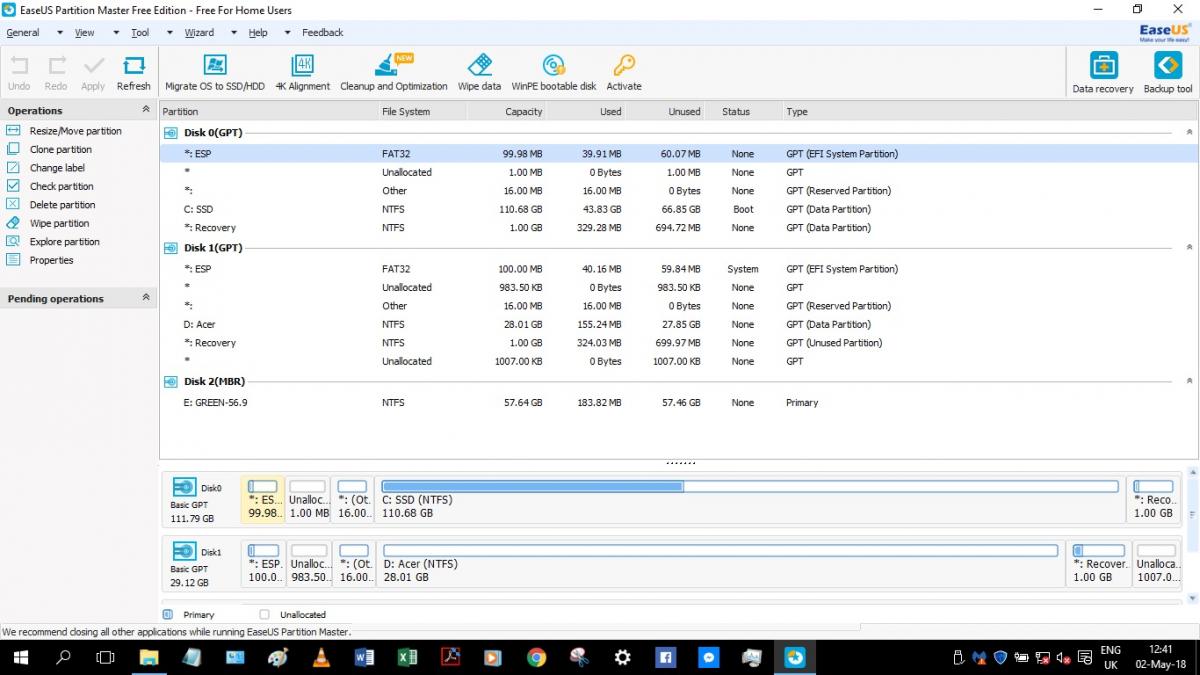Select the 1007.00 KB Unallocated row

point(678,361)
